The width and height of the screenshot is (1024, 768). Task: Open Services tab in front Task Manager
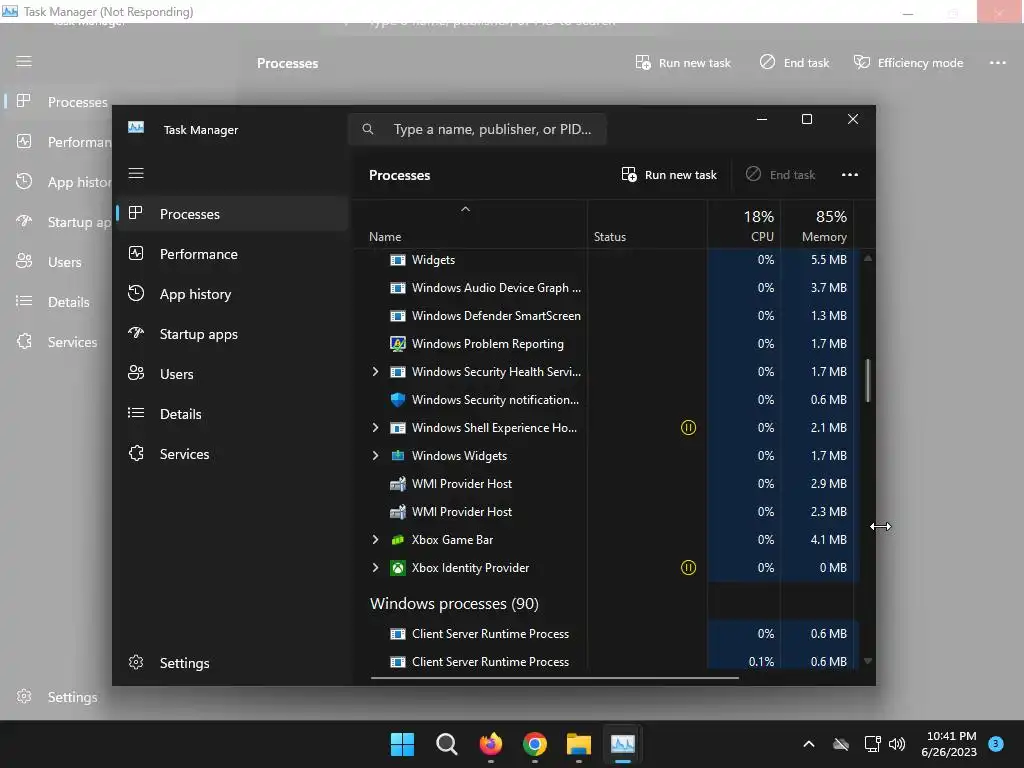click(233, 454)
